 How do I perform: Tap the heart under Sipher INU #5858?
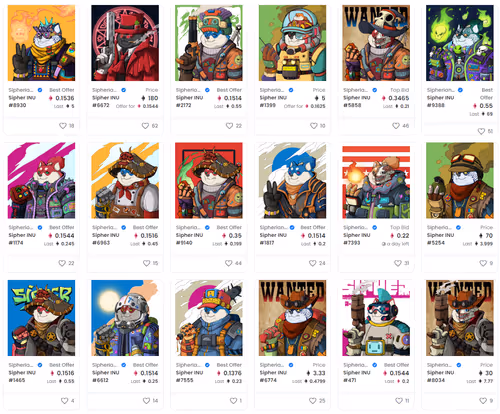[x=396, y=126]
